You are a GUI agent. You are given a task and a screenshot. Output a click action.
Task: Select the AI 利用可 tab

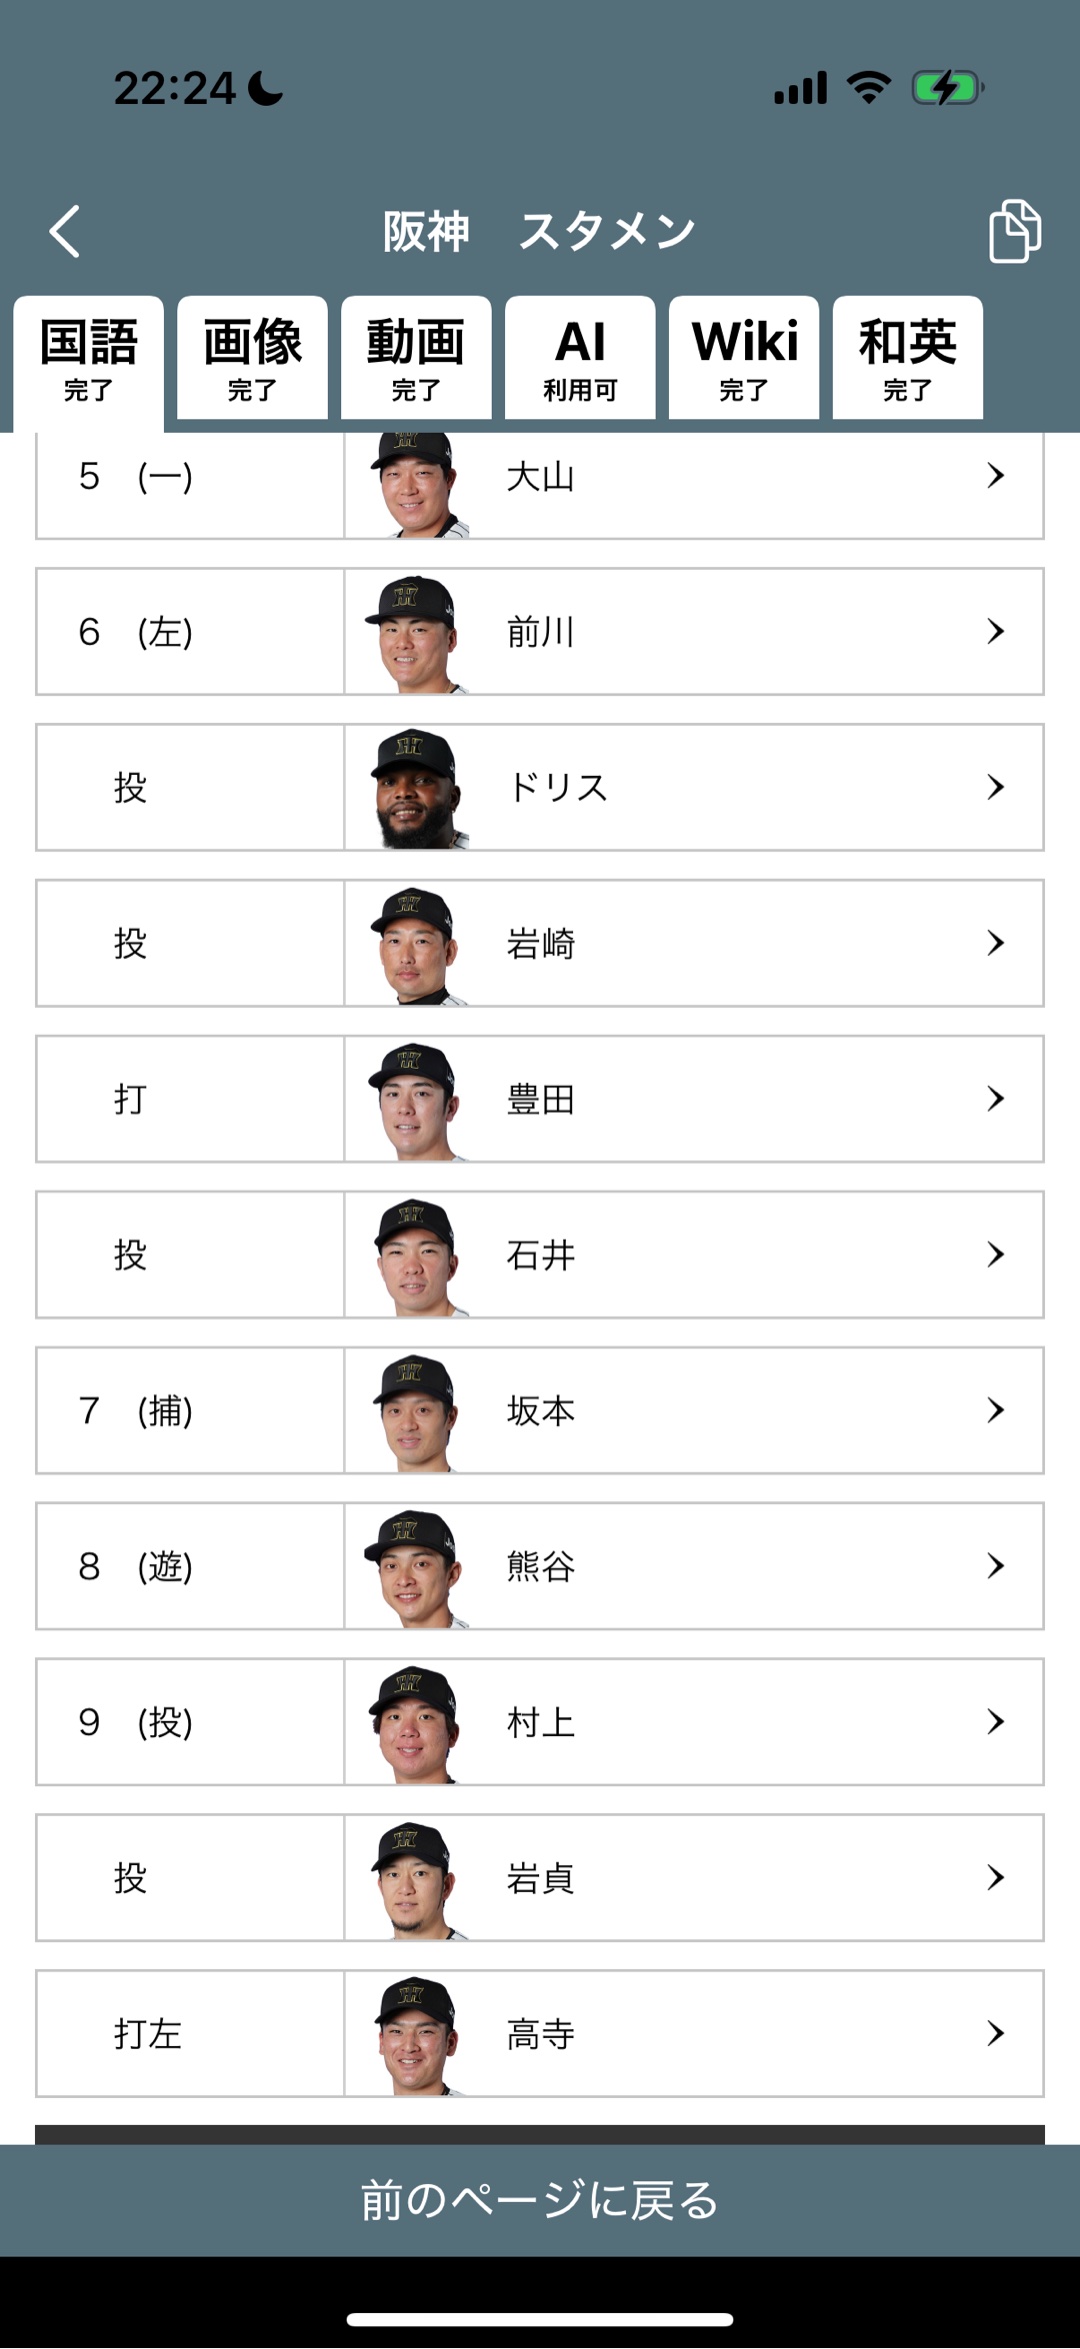(x=580, y=358)
